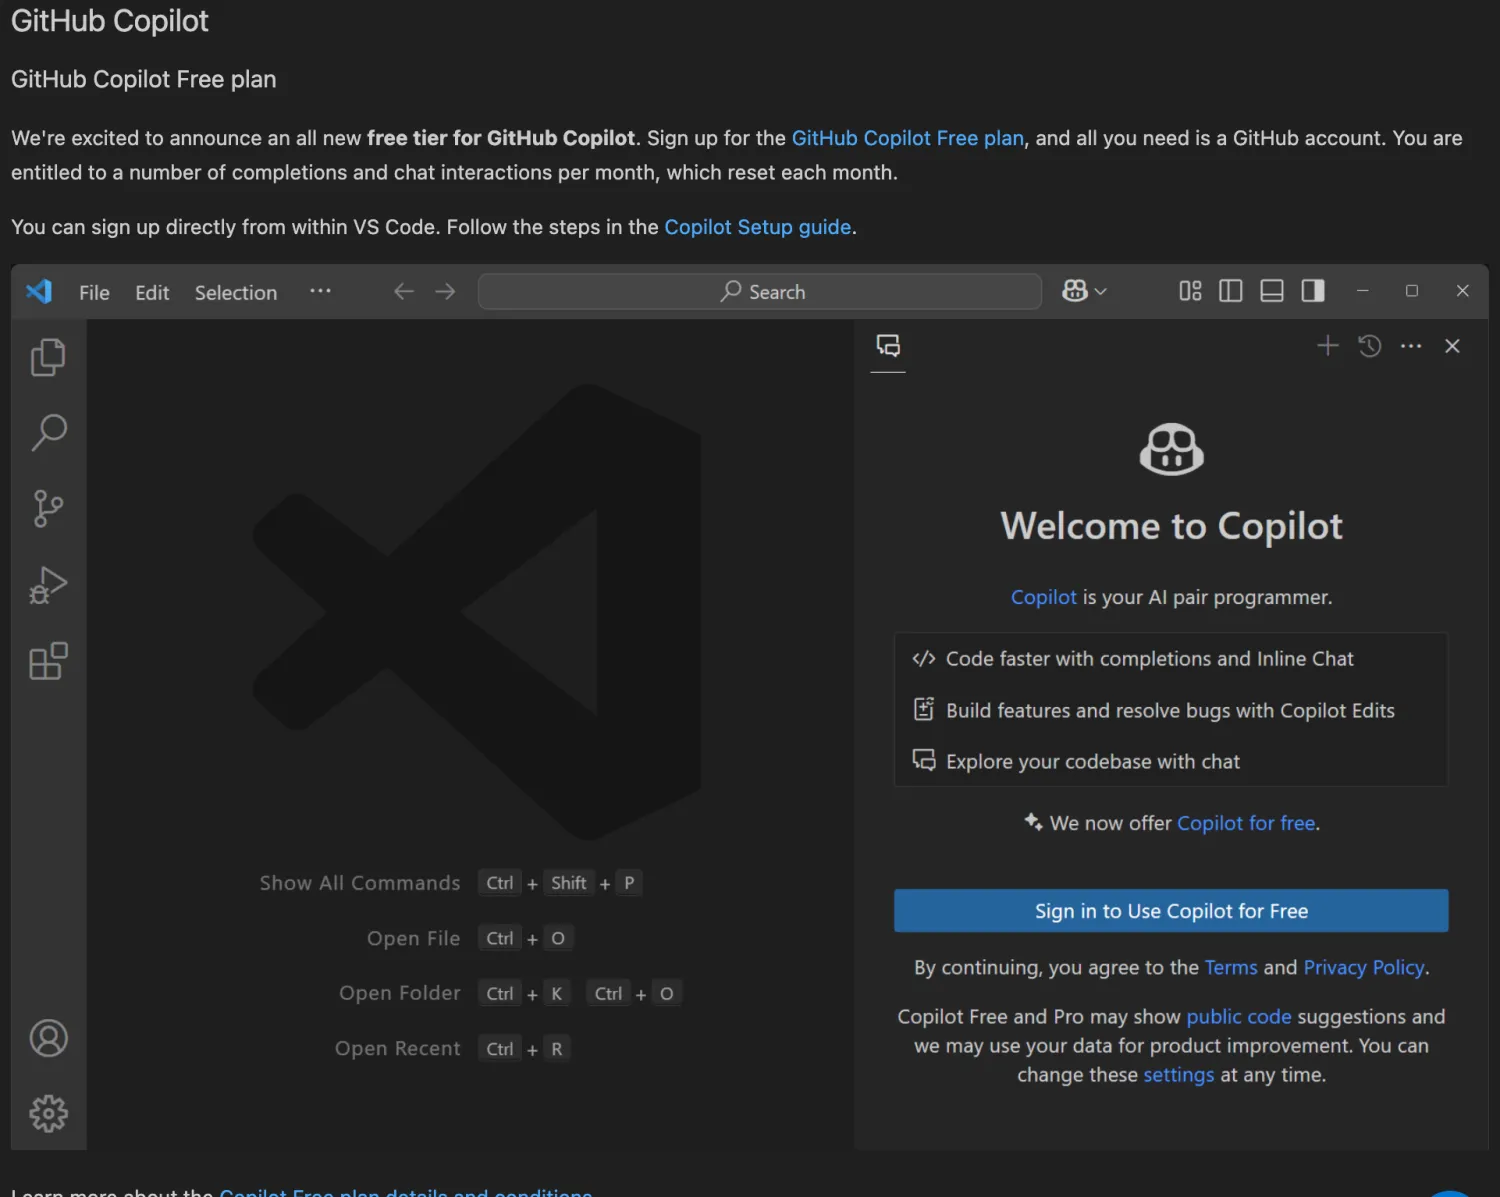The width and height of the screenshot is (1500, 1197).
Task: Click Sign in to Use Copilot for Free
Action: pos(1171,911)
